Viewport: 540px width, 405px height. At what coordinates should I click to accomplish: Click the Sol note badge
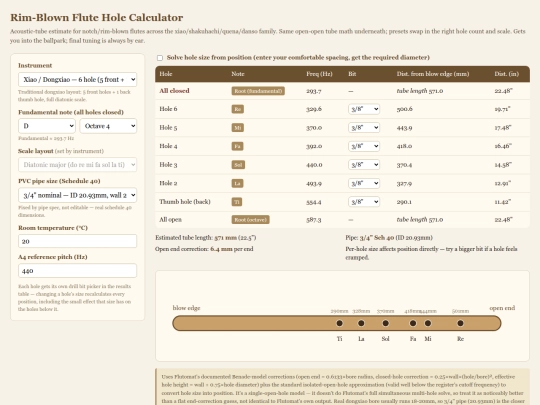click(x=238, y=165)
